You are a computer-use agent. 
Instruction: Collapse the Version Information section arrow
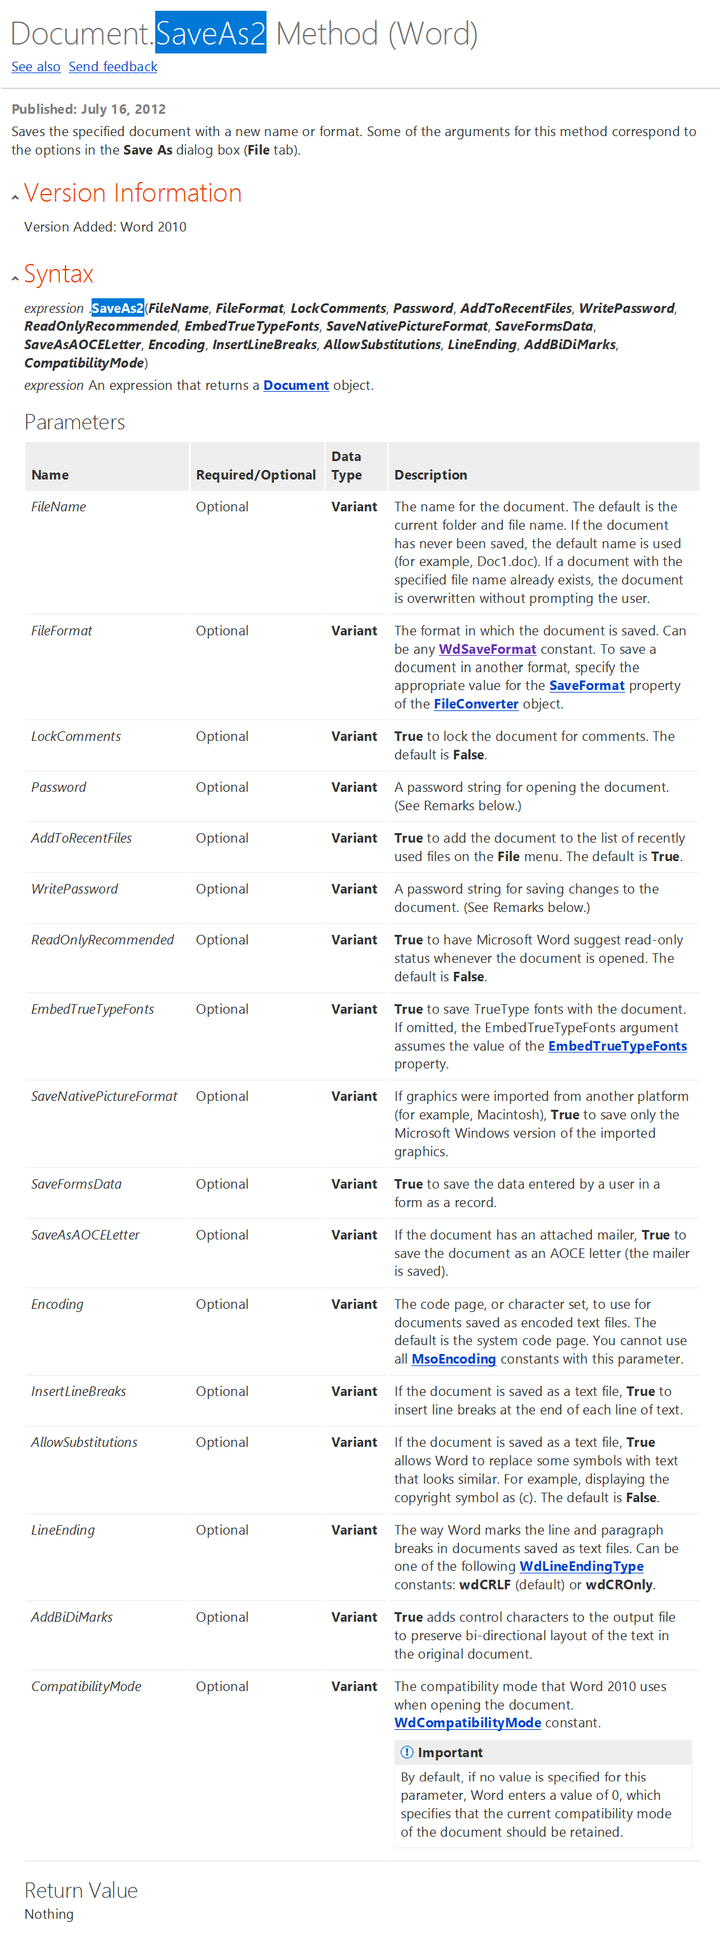(x=15, y=197)
